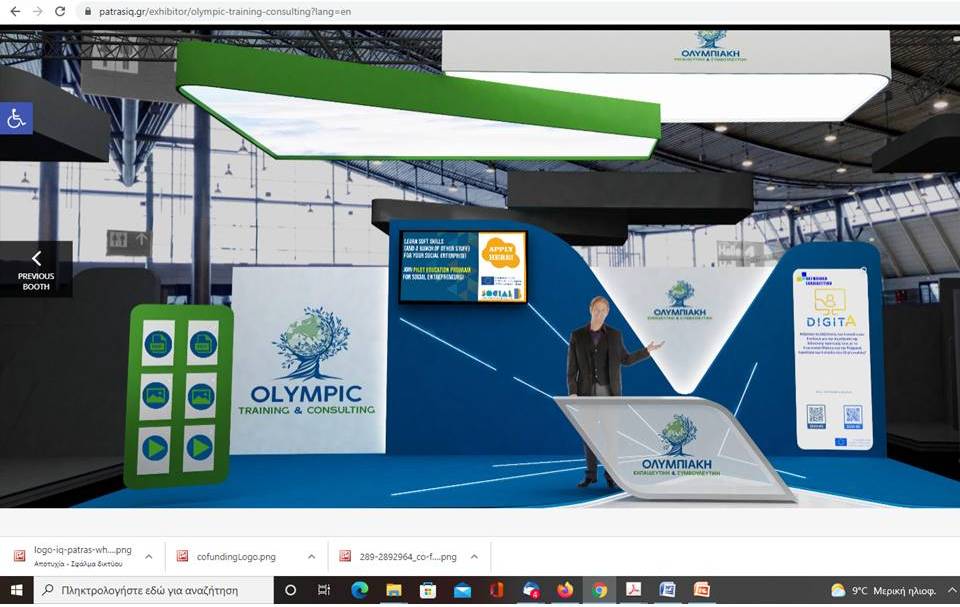
Task: Click the site padlock icon
Action: click(x=88, y=11)
